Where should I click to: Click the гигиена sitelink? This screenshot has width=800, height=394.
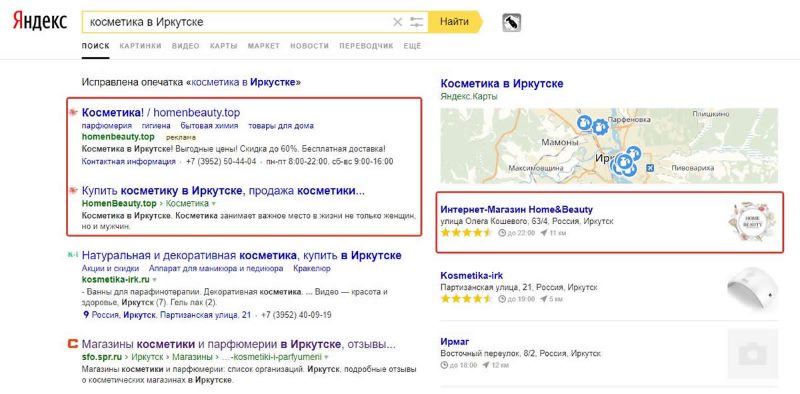coord(156,126)
